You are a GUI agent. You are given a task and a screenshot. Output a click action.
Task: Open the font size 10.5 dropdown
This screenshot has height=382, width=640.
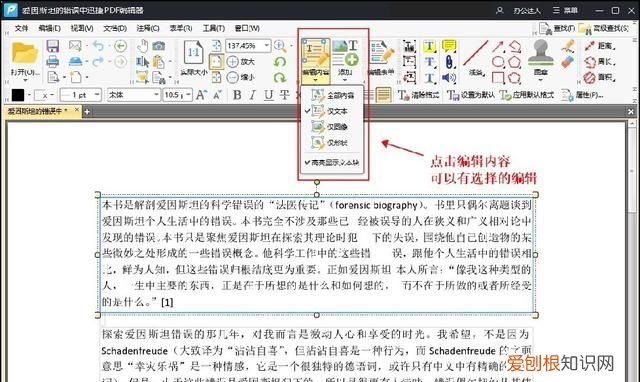188,95
